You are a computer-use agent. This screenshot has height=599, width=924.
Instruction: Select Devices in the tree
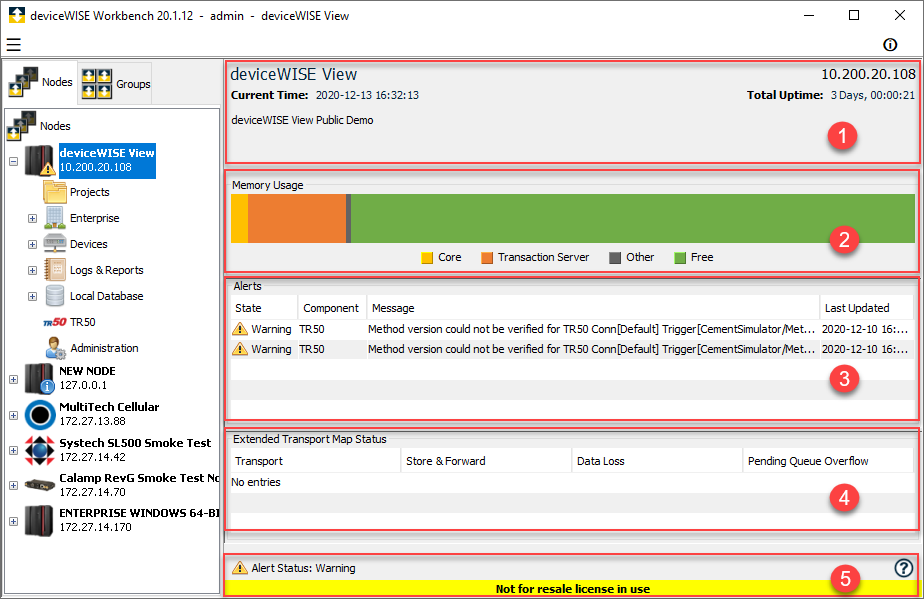click(88, 244)
